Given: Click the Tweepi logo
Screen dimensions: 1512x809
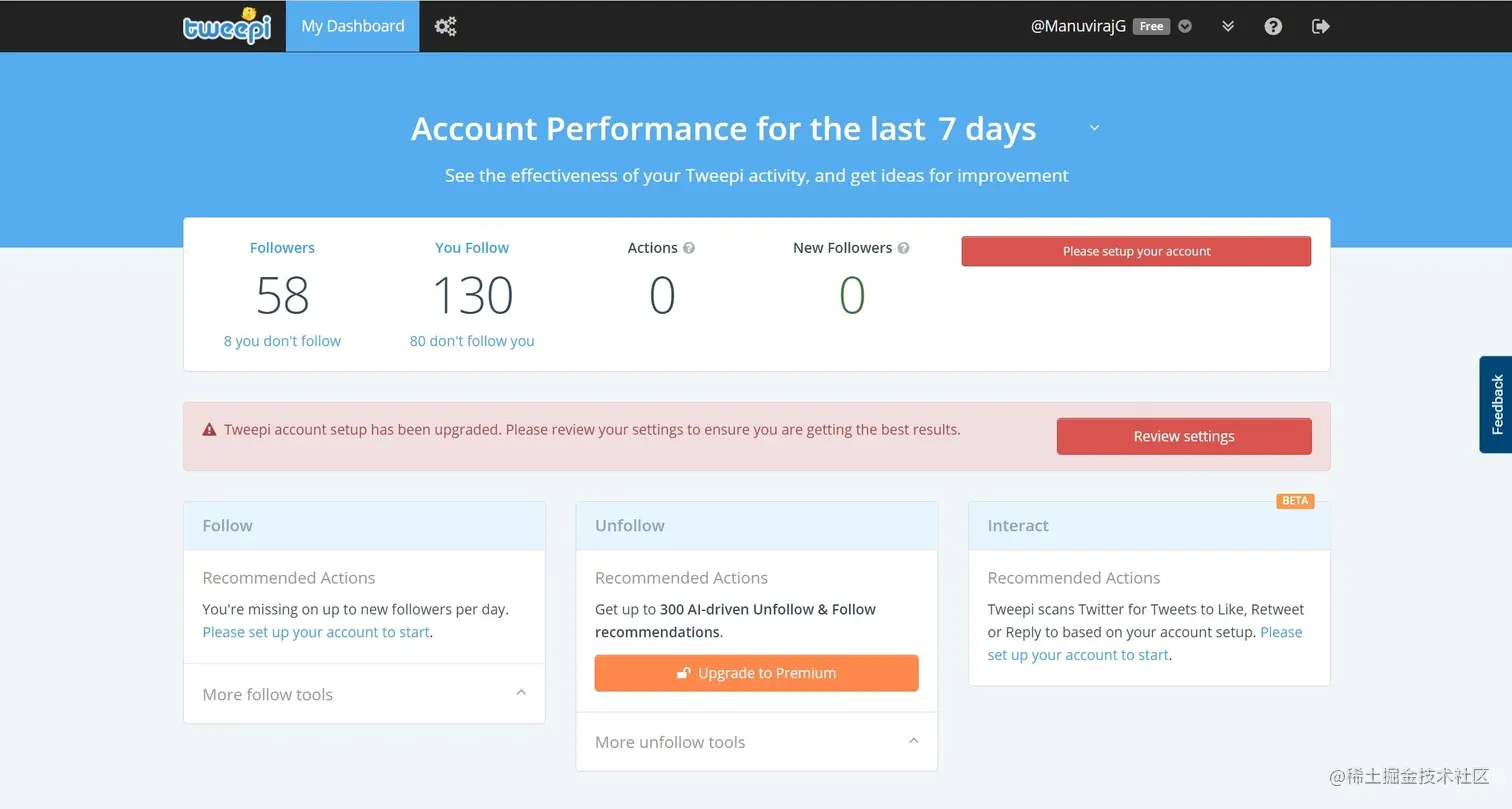Looking at the screenshot, I should [x=227, y=26].
